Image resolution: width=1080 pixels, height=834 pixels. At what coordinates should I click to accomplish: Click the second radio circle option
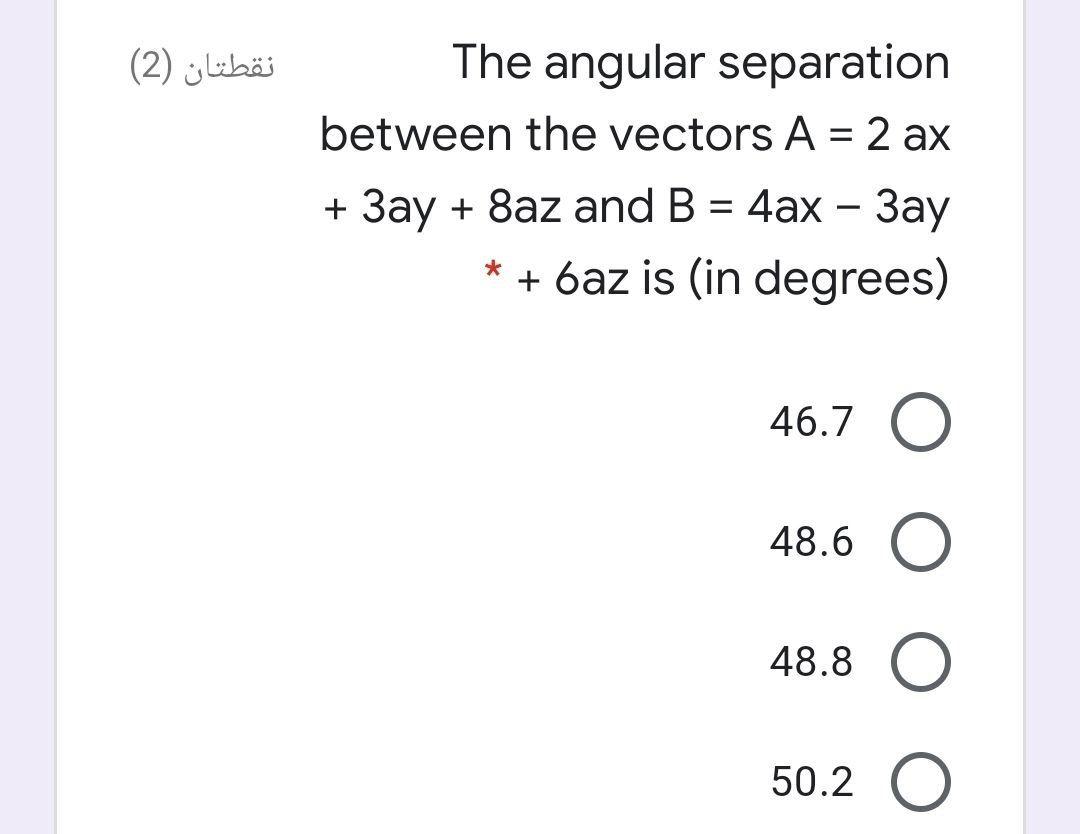[x=921, y=541]
